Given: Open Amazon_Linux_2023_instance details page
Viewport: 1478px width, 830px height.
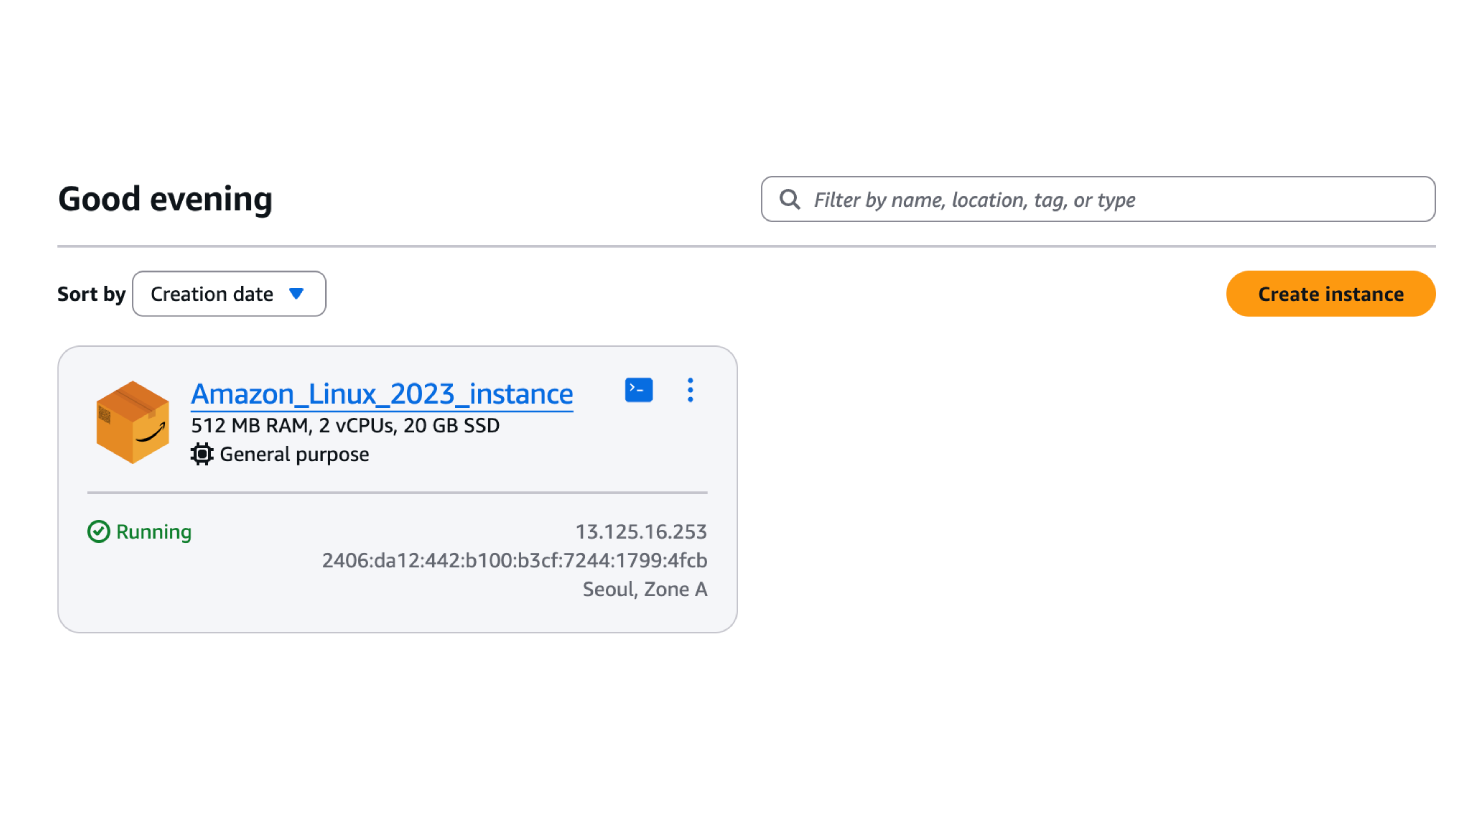Looking at the screenshot, I should [382, 393].
